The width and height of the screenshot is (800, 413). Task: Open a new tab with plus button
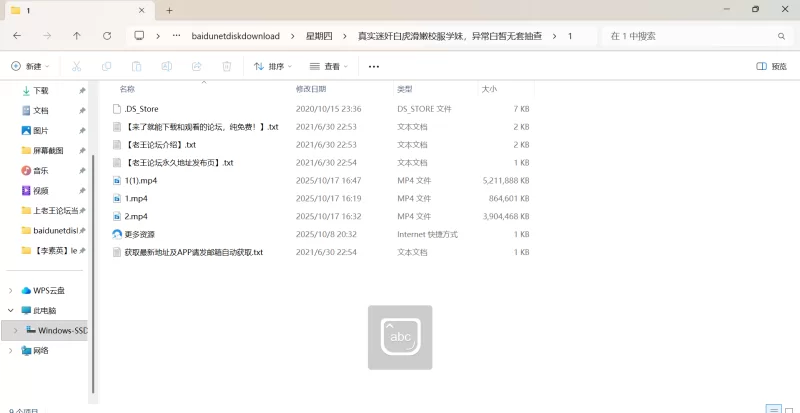click(x=169, y=10)
